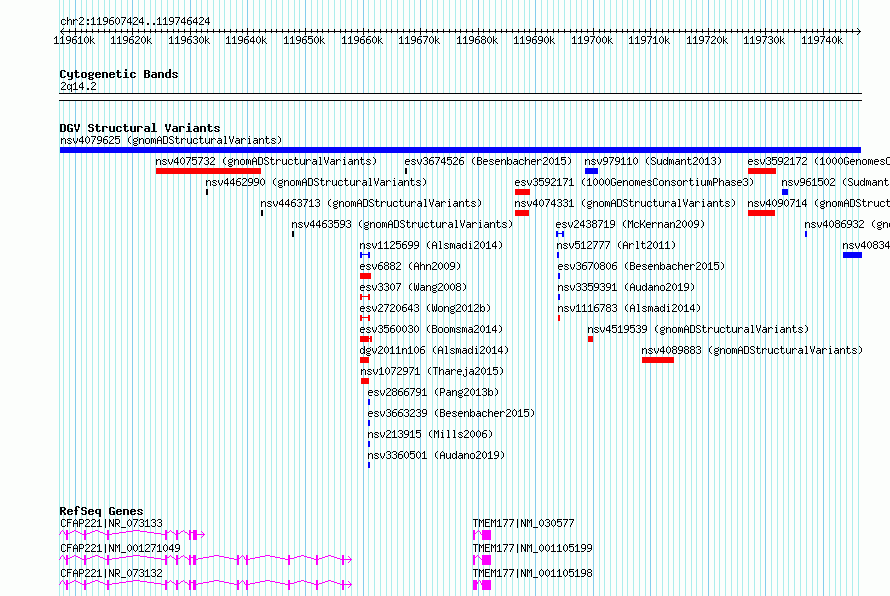
Task: Select the blue nsv979110 variant bar
Action: click(591, 171)
